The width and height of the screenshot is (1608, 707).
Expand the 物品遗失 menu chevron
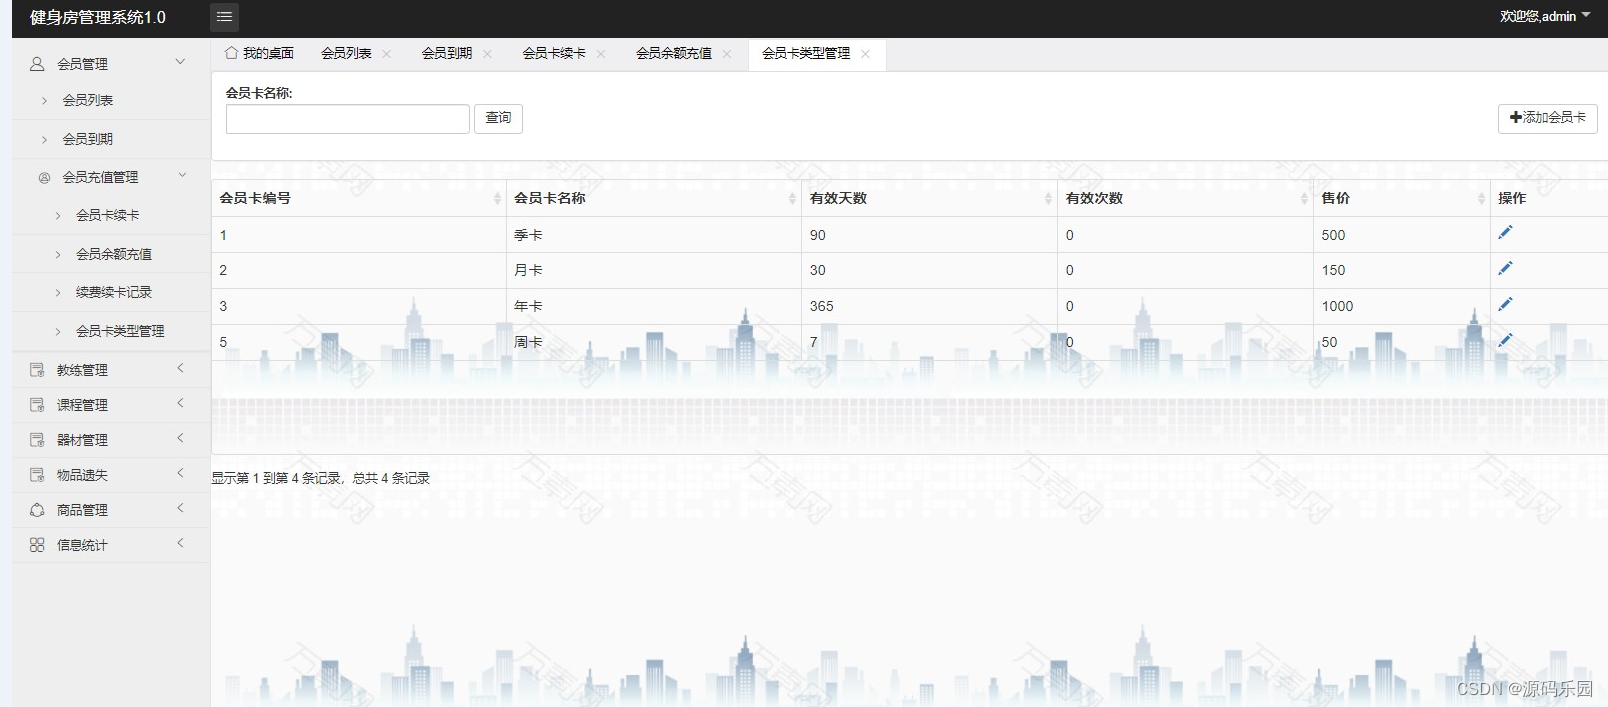click(x=180, y=473)
